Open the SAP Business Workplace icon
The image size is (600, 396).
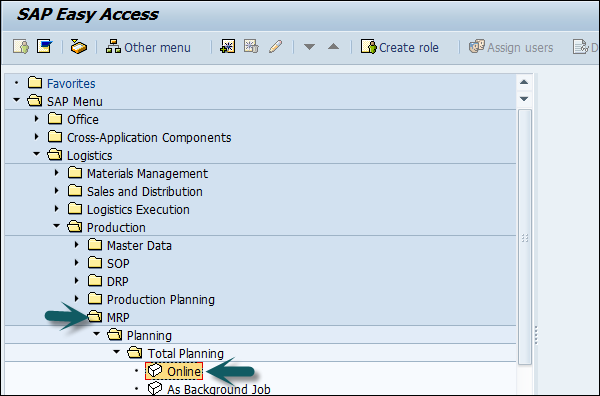point(79,47)
